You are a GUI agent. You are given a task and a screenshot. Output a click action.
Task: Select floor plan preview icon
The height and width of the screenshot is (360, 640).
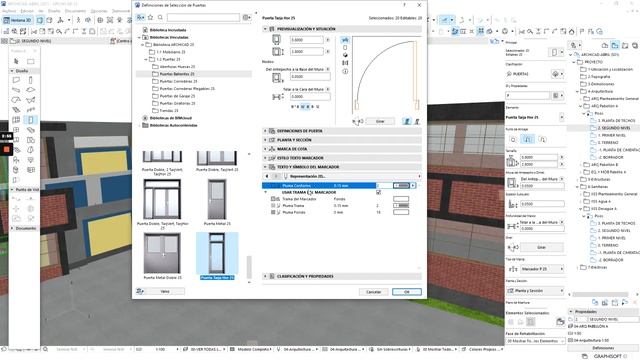click(345, 40)
